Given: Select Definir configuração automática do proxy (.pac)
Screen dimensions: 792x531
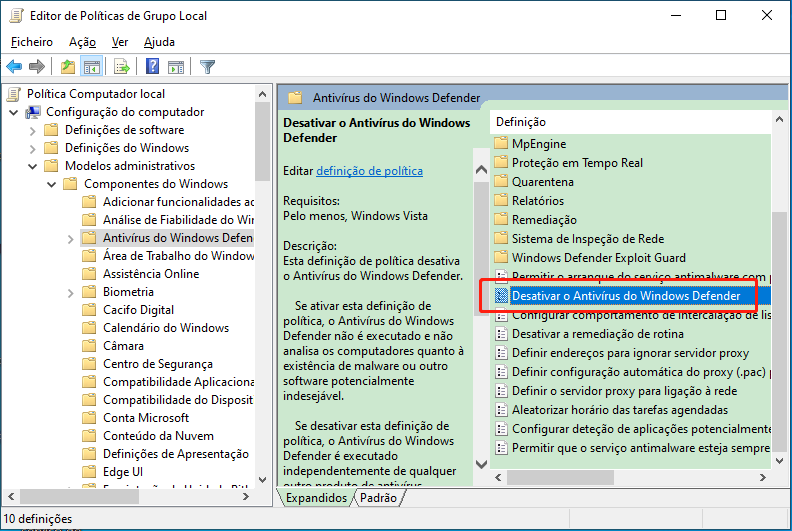Looking at the screenshot, I should (641, 372).
